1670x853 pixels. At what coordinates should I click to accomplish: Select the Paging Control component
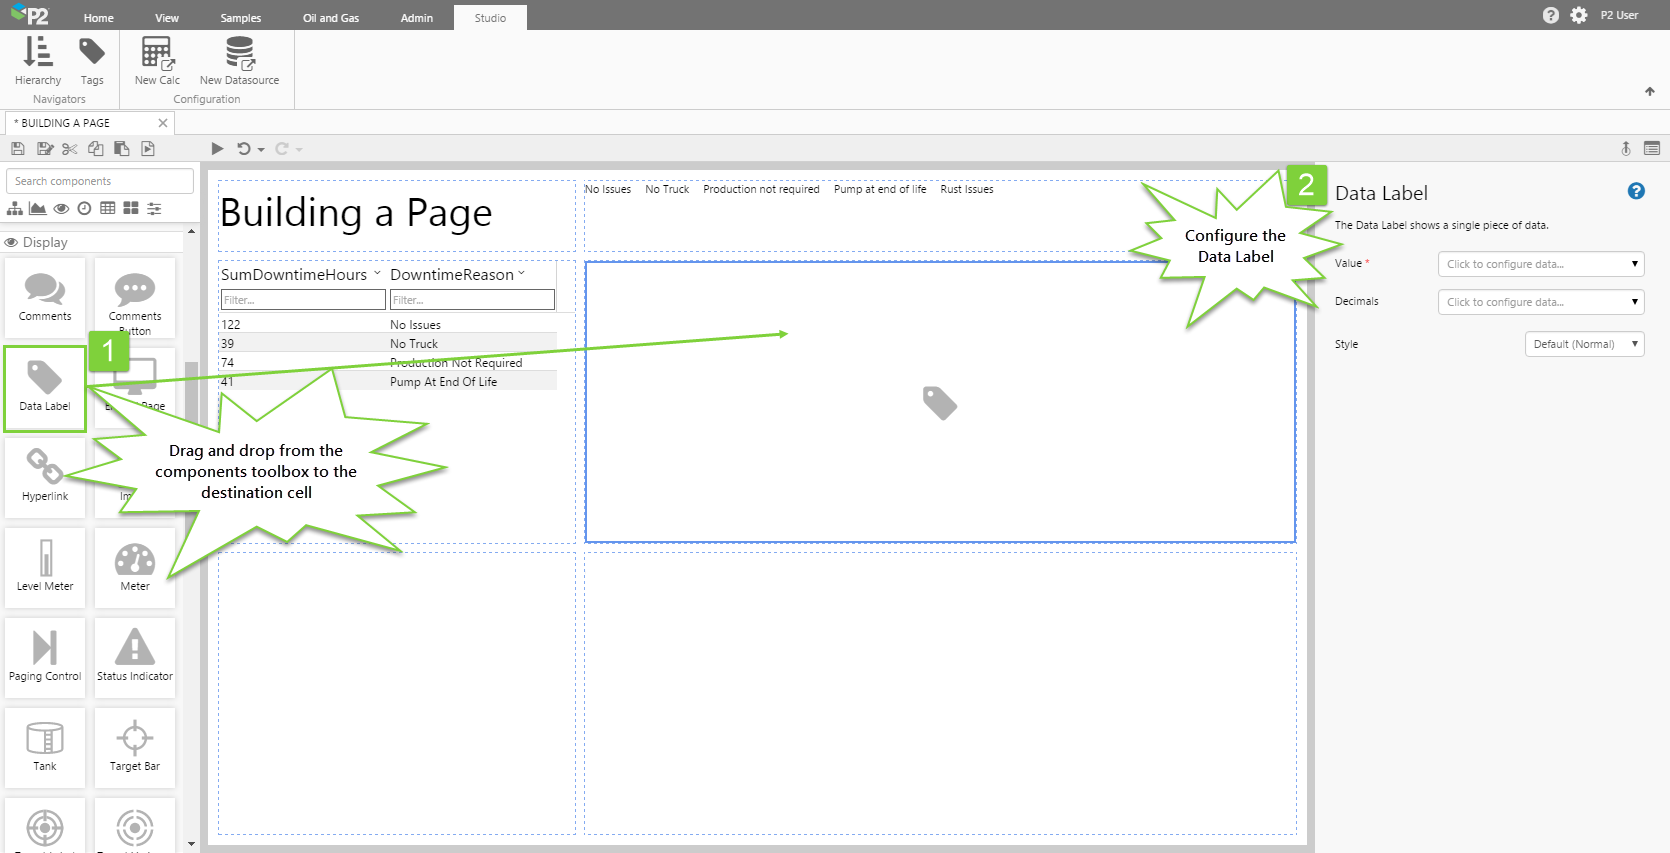coord(45,658)
